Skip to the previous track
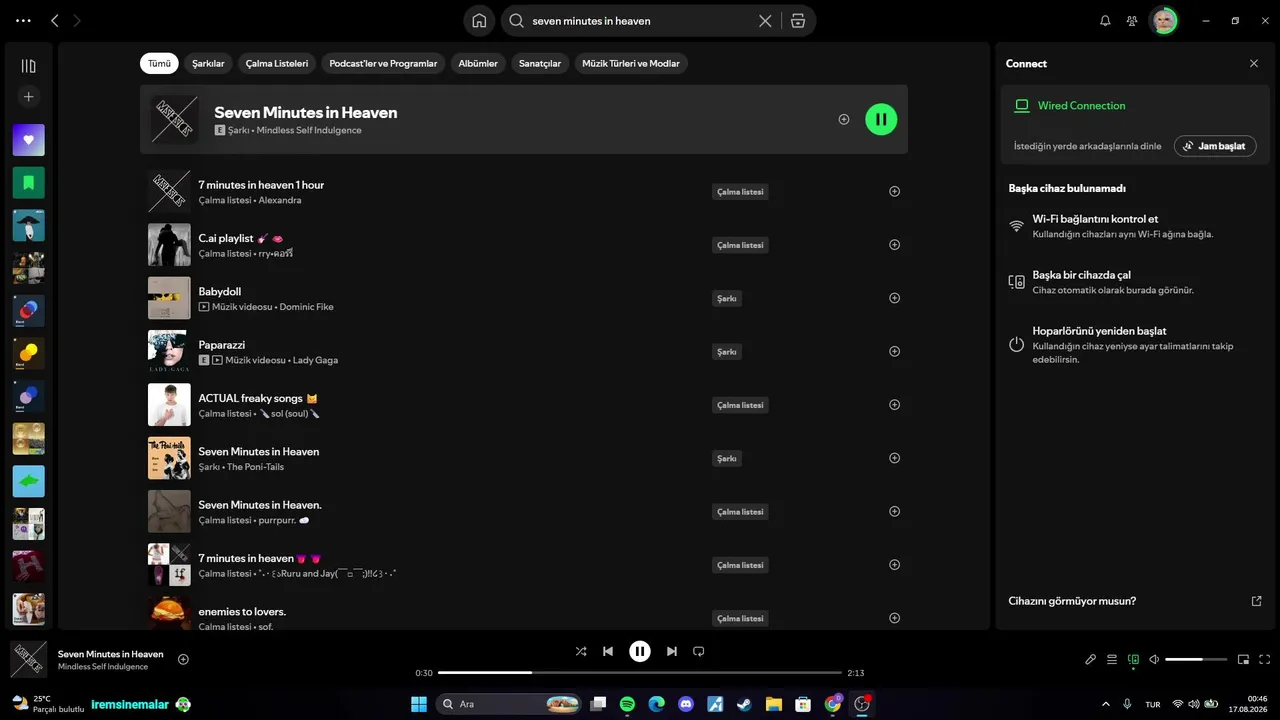 point(608,651)
